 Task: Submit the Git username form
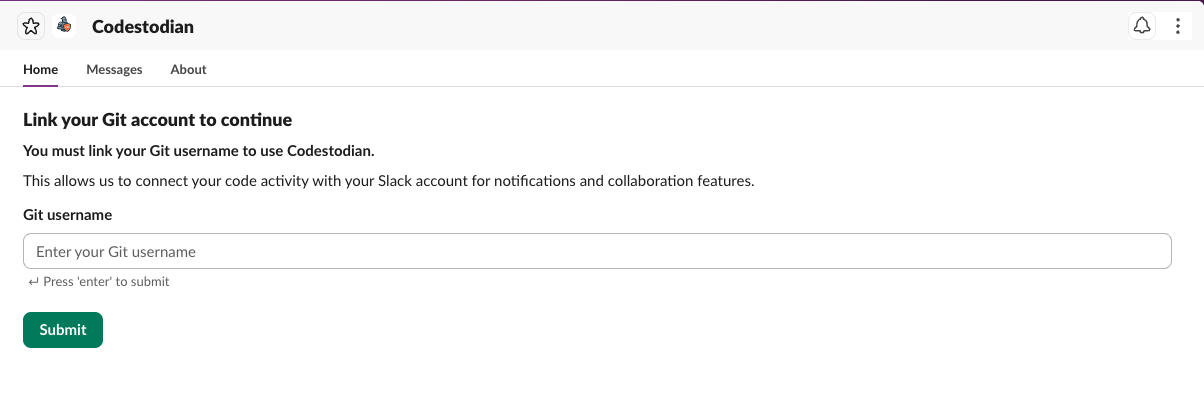coord(63,330)
